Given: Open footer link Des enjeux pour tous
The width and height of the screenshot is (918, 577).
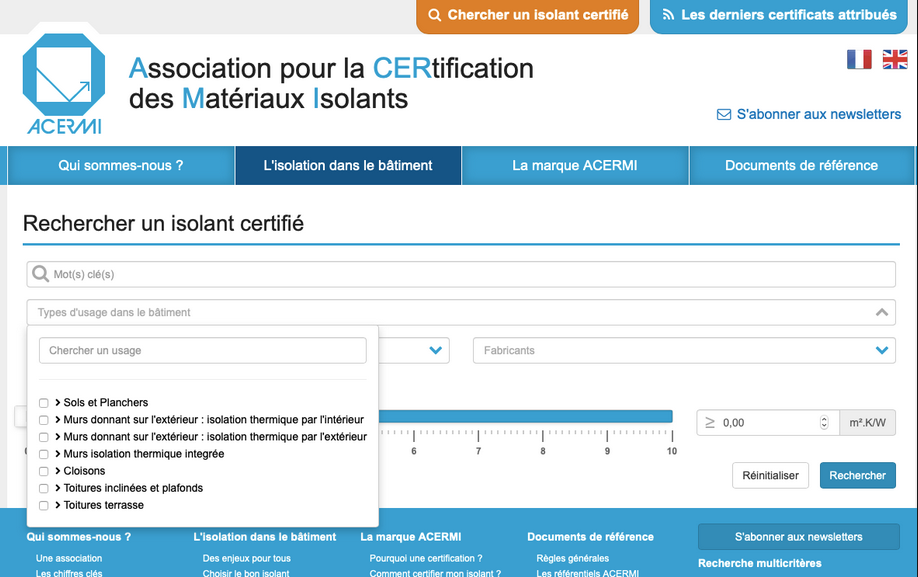Looking at the screenshot, I should click(246, 558).
